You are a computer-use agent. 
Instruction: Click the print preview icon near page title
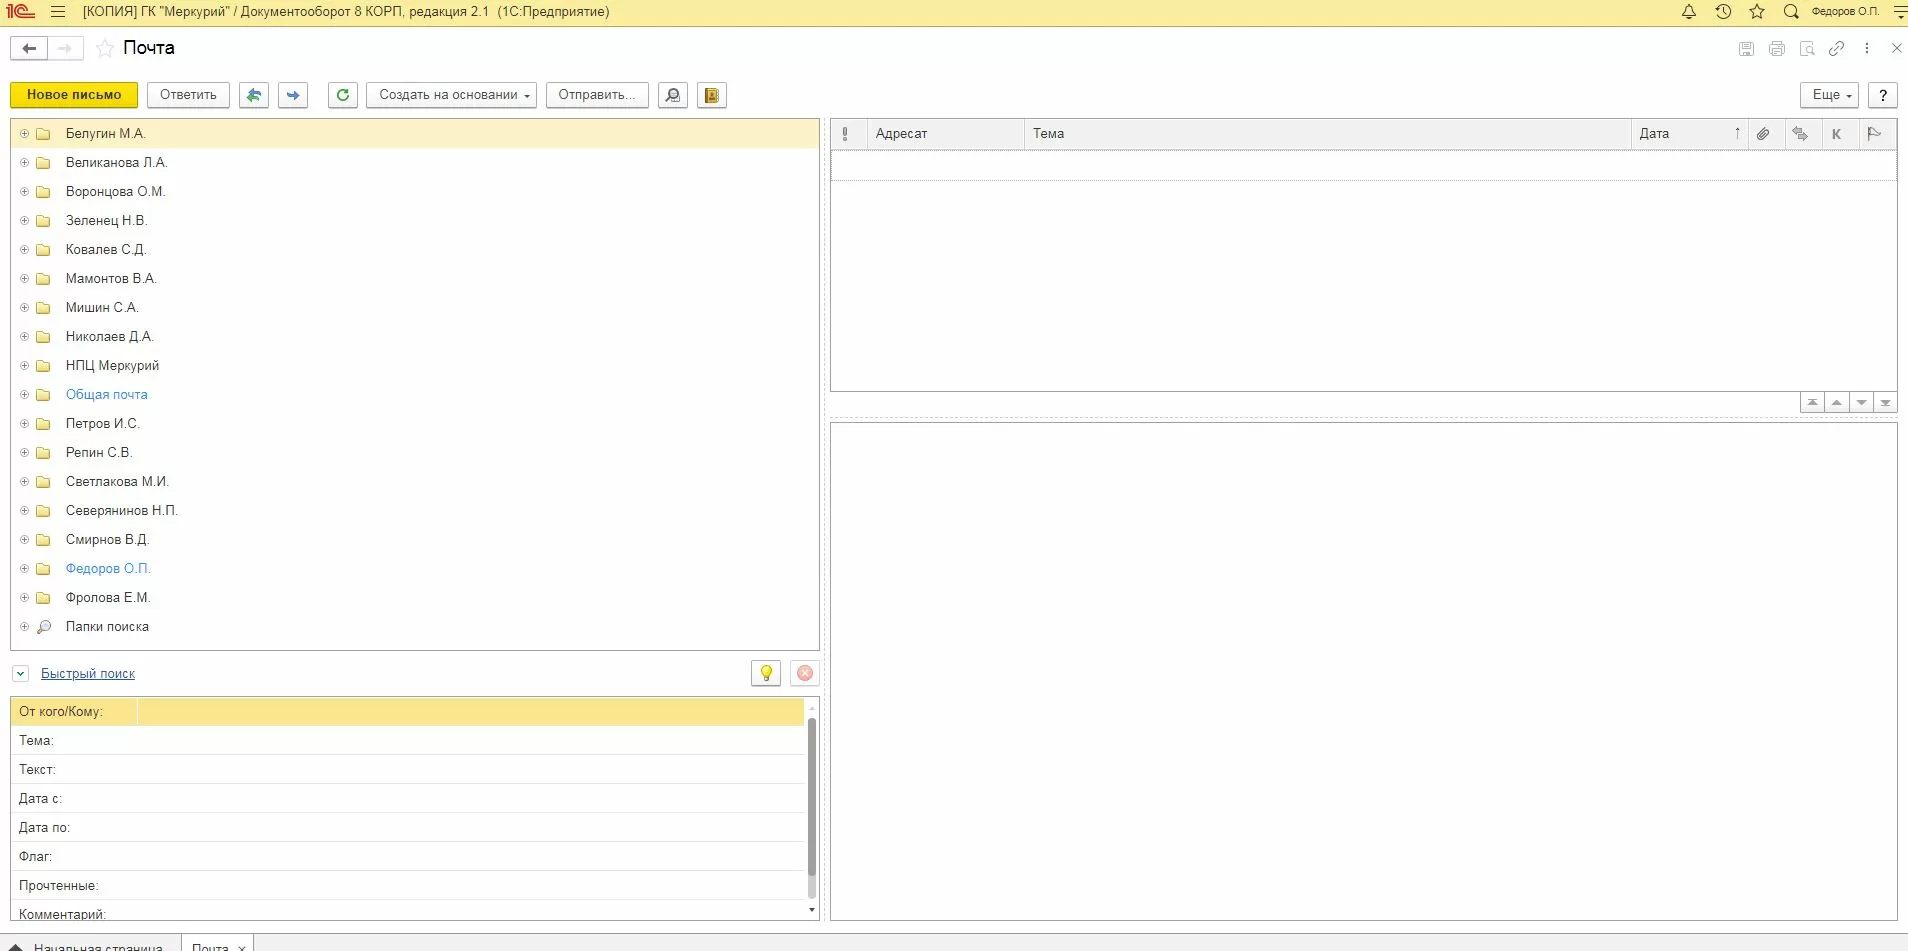click(x=1806, y=48)
